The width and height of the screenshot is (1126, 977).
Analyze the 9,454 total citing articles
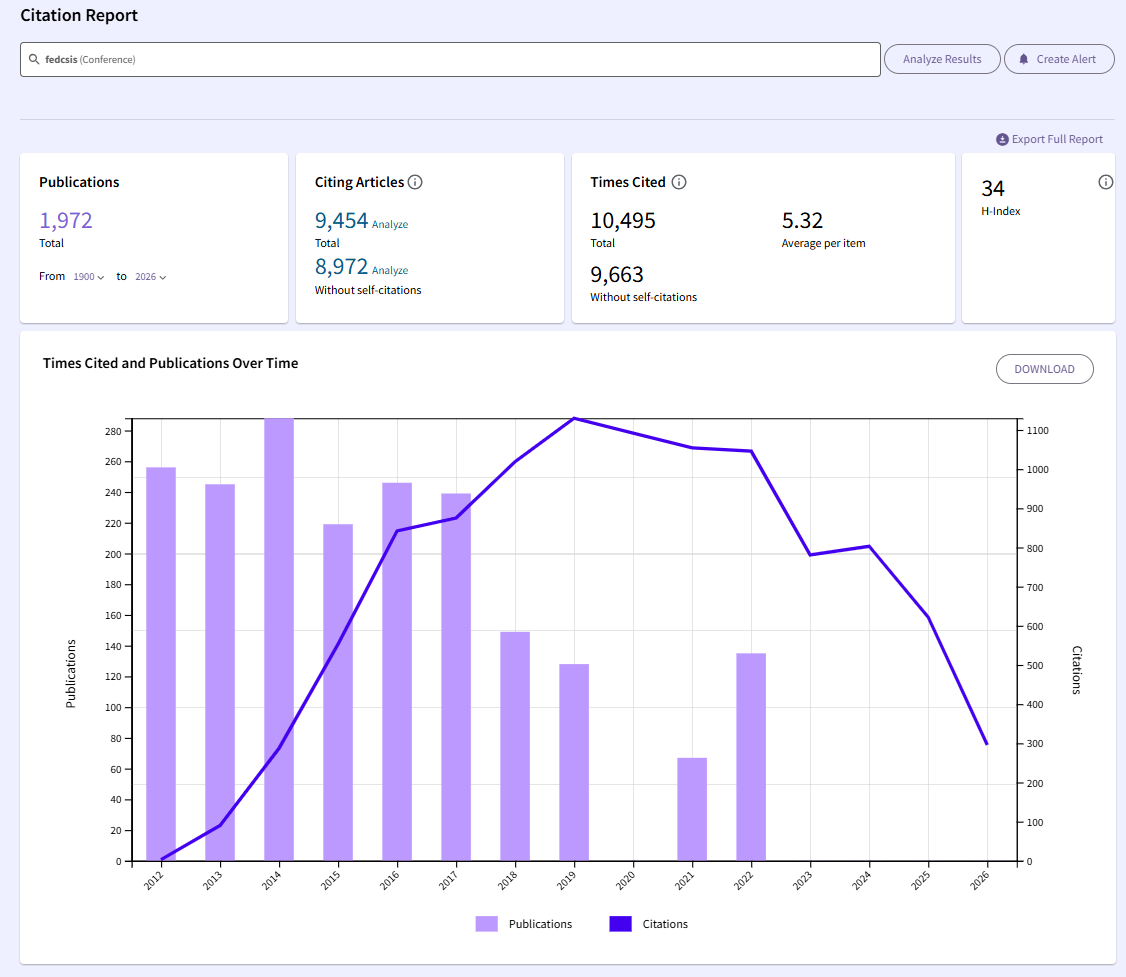[390, 225]
